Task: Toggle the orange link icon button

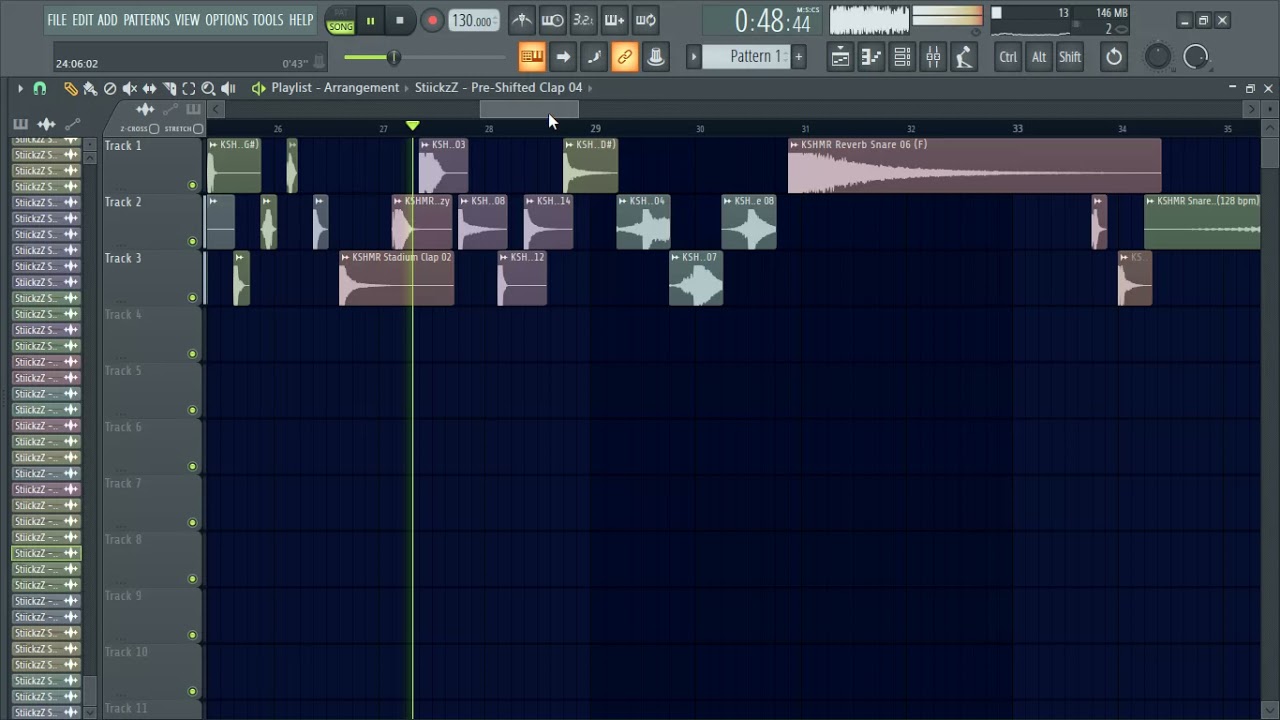Action: 625,57
